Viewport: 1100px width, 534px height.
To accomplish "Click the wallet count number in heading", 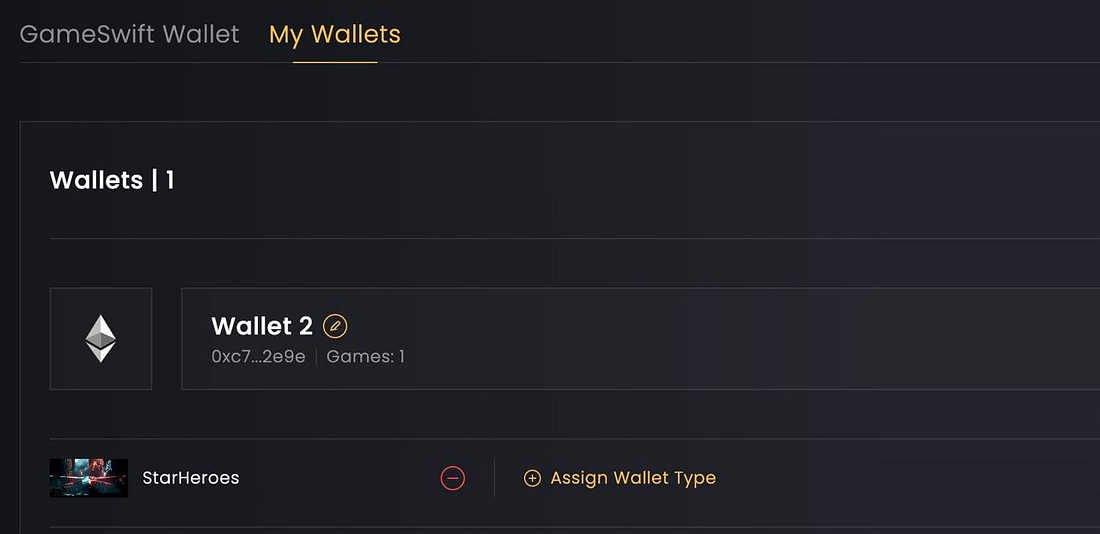I will [x=170, y=180].
